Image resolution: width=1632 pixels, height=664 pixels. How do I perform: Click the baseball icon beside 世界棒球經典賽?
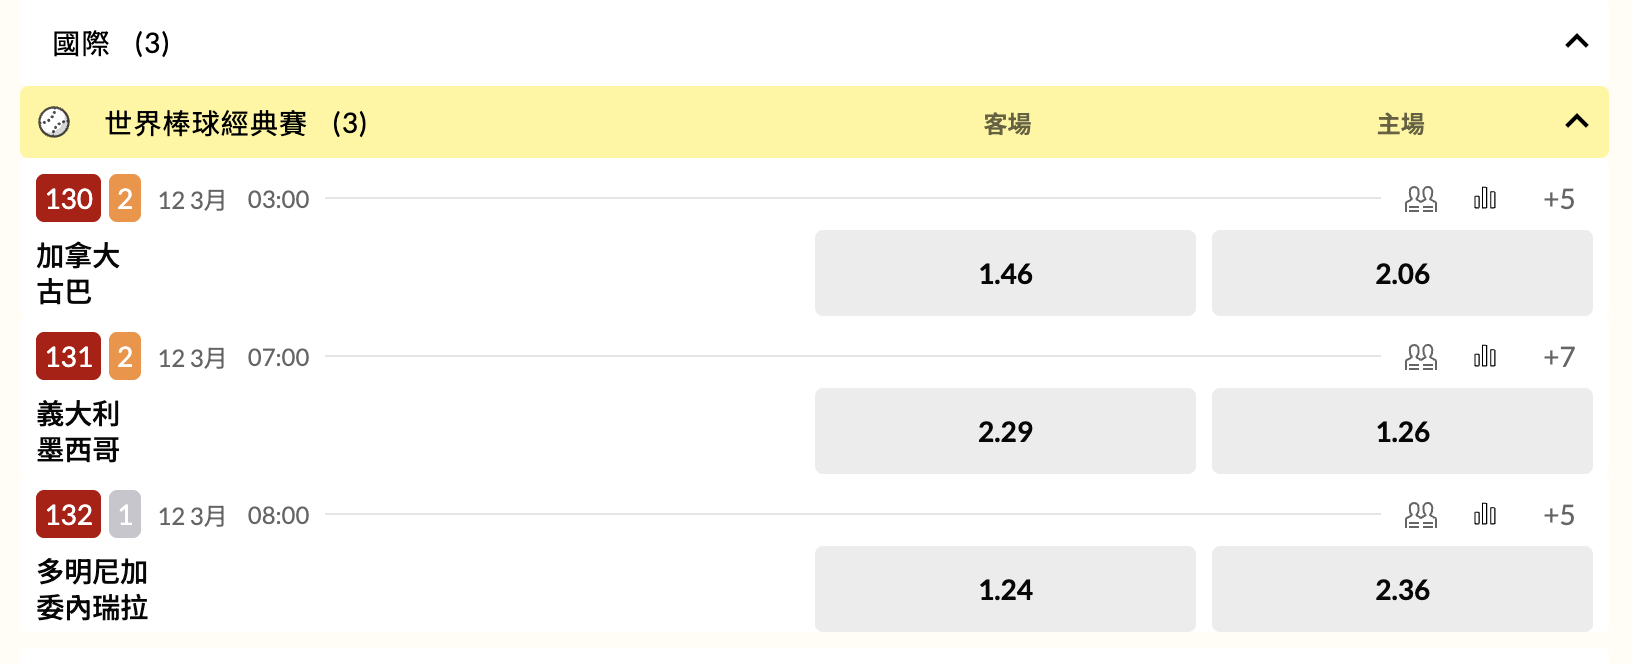54,122
